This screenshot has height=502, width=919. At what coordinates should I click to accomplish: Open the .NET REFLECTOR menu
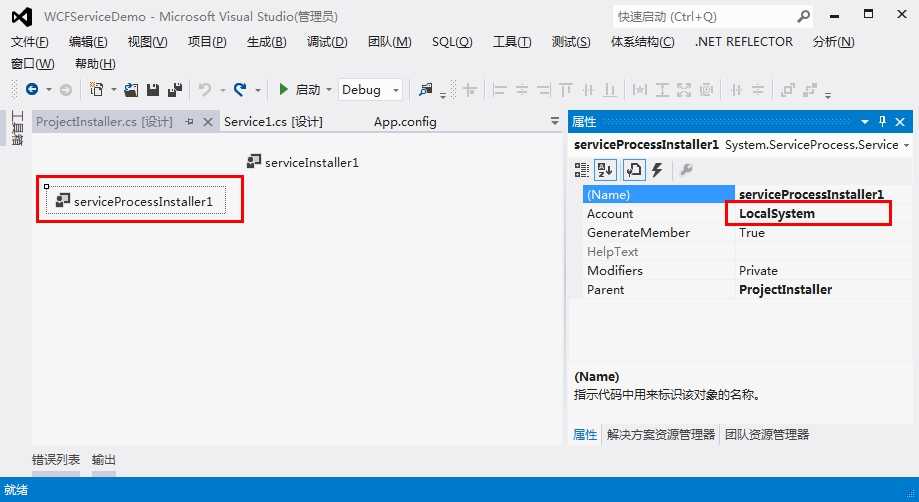(744, 42)
